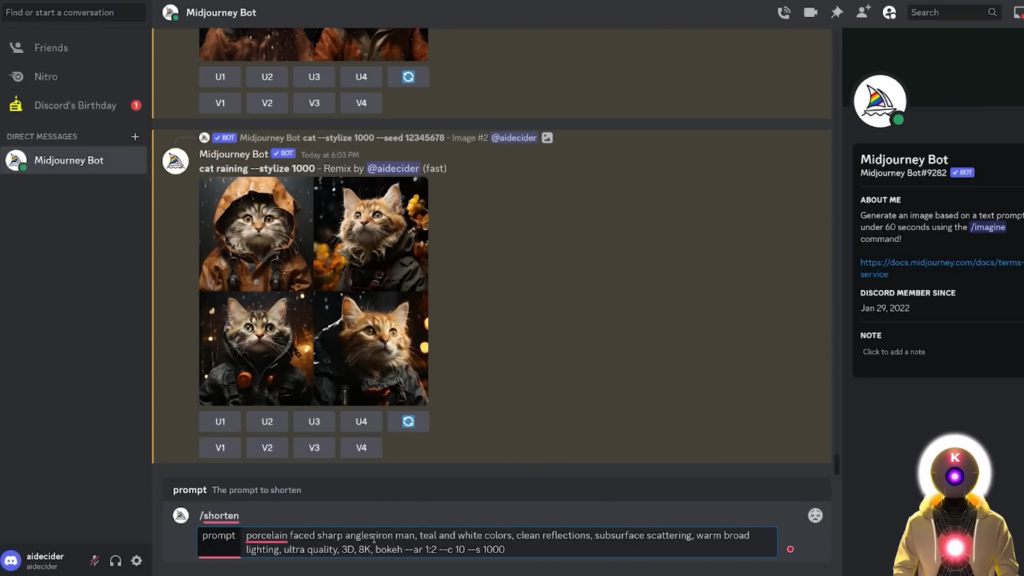Click the 'Jan 29, 2022' date
Viewport: 1024px width, 576px height.
point(884,308)
